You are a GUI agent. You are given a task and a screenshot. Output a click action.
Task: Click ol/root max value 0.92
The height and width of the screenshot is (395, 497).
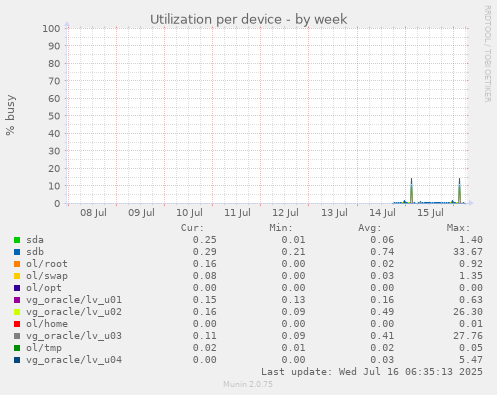click(x=471, y=264)
